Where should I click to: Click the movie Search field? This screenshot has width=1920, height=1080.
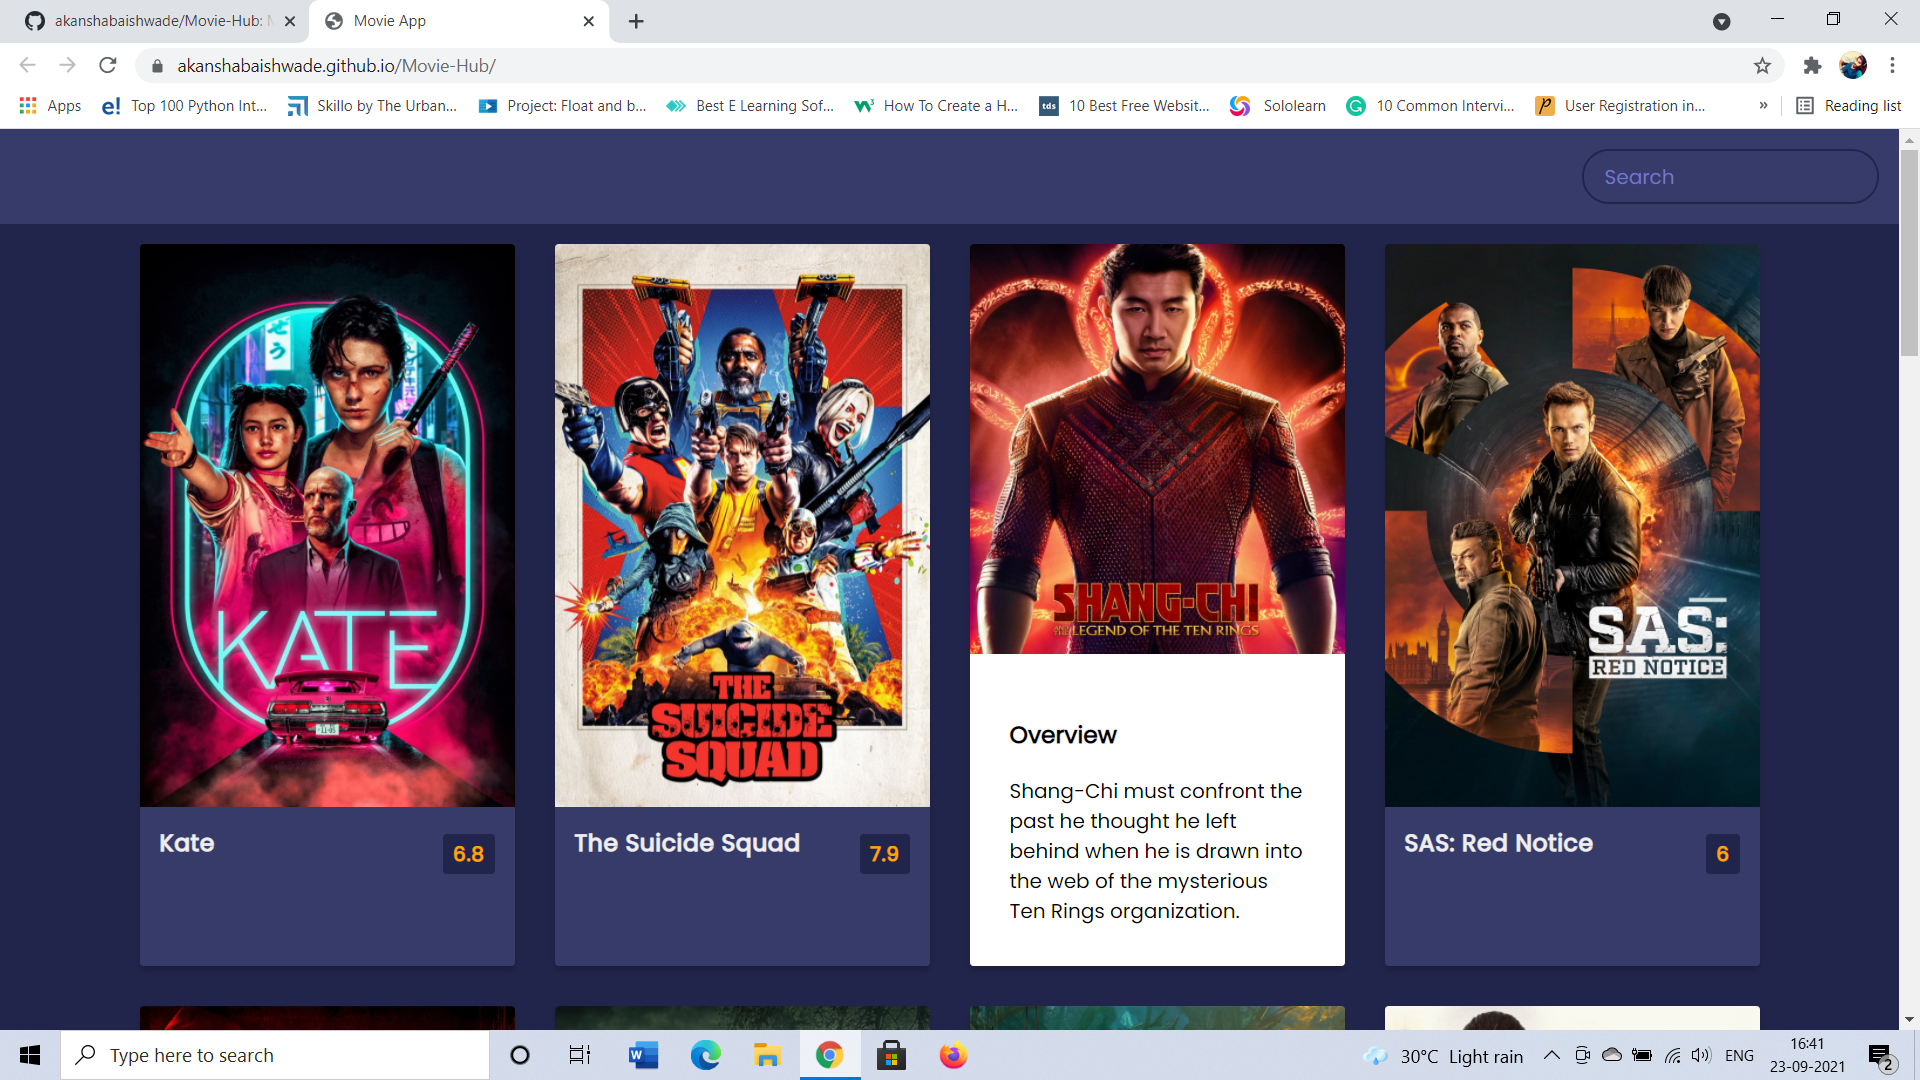coord(1729,177)
